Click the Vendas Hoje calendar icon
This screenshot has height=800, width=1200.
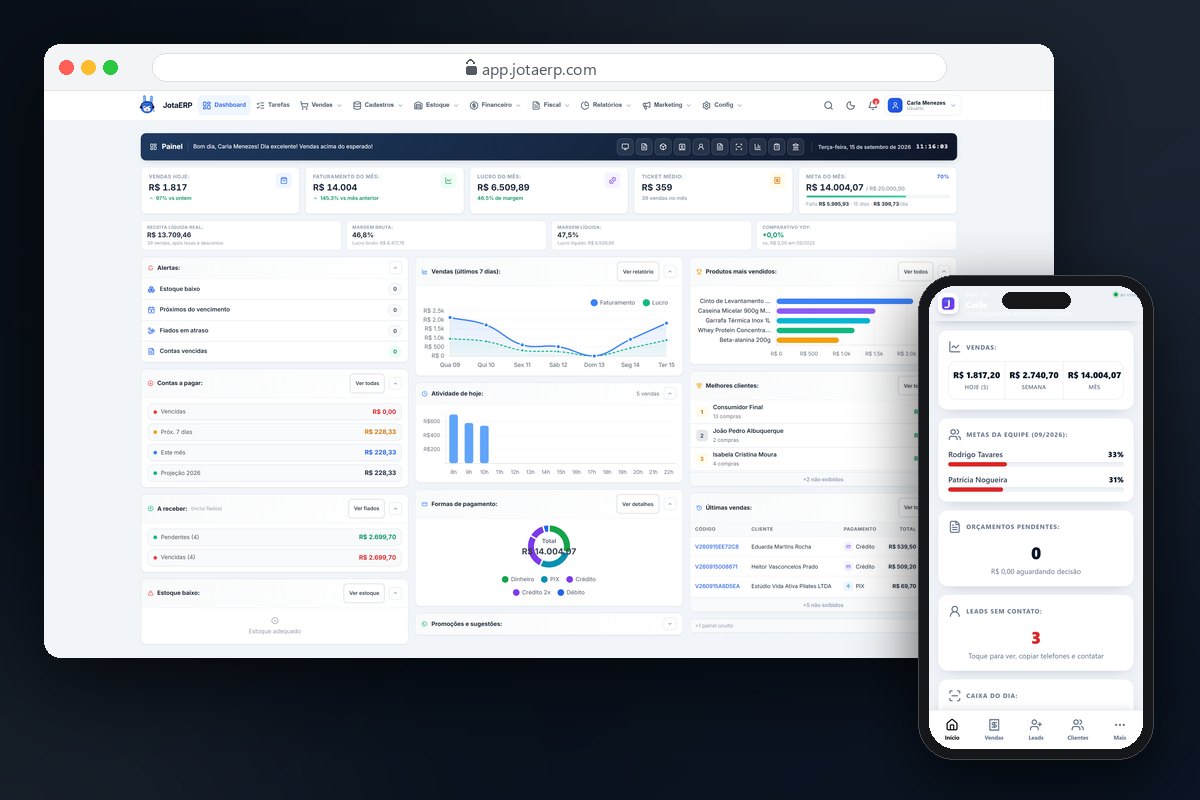tap(284, 180)
